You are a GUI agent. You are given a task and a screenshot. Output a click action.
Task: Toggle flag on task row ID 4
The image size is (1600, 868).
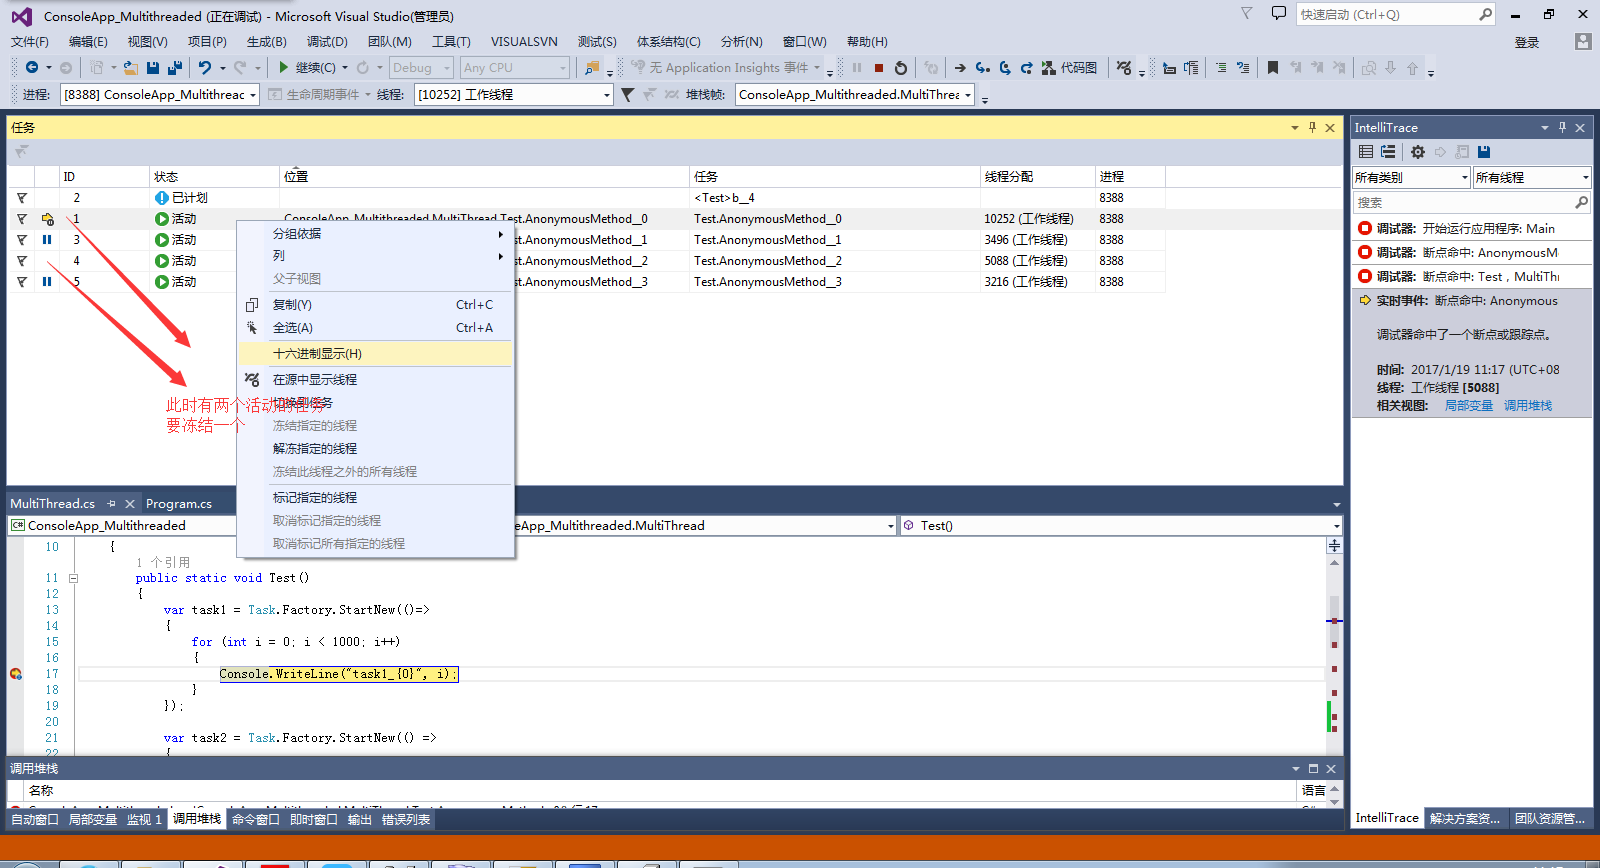tap(22, 261)
